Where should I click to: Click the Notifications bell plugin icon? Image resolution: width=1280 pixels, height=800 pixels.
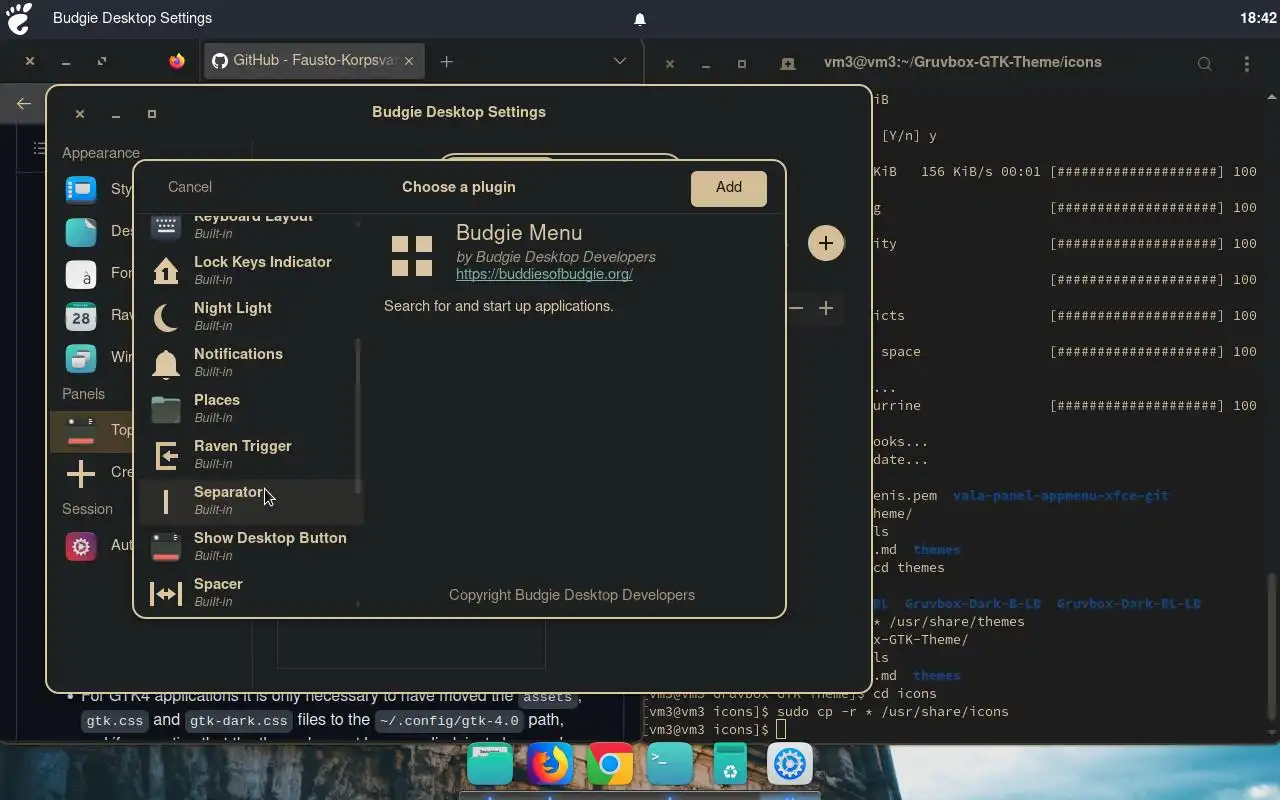165,363
